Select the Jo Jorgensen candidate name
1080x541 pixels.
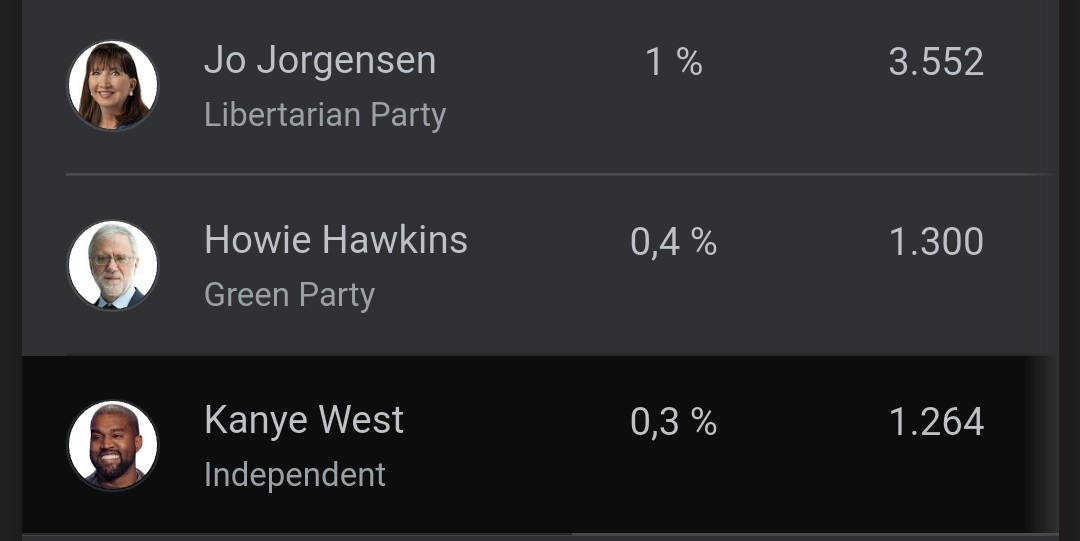coord(320,61)
